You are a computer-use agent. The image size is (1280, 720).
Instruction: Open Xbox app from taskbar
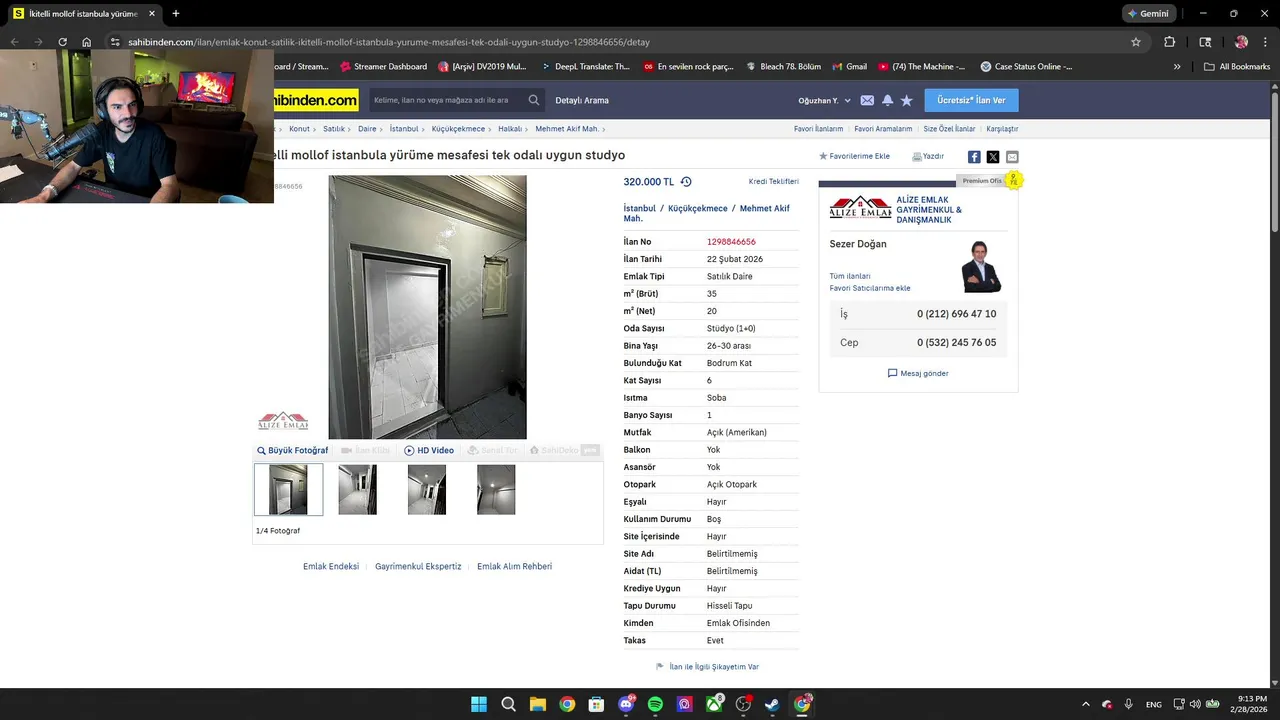point(714,704)
